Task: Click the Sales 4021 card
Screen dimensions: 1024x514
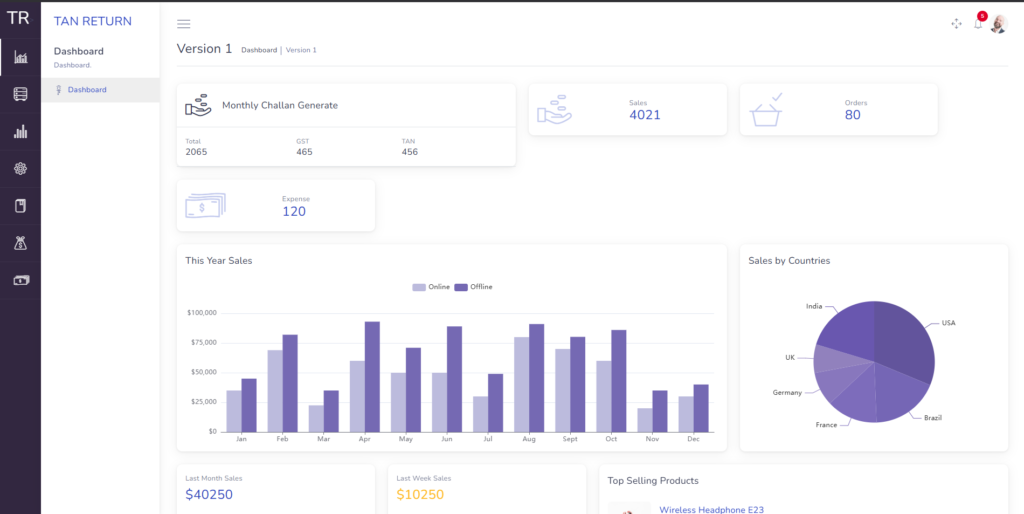Action: point(627,110)
